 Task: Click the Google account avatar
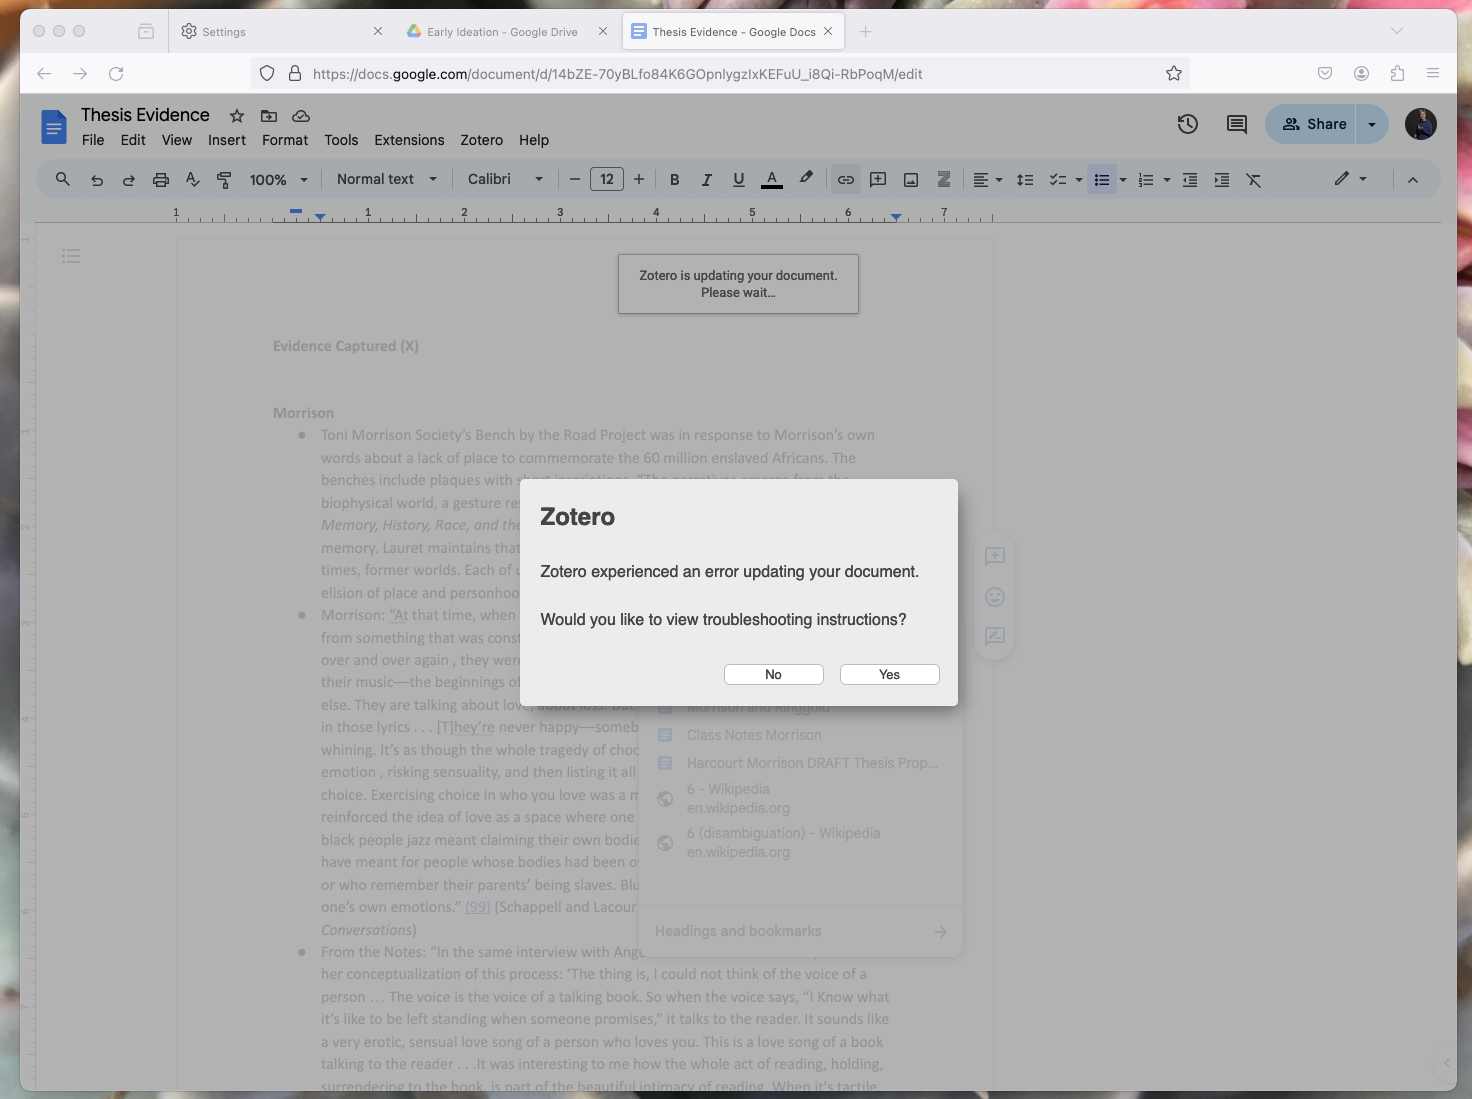click(1420, 124)
